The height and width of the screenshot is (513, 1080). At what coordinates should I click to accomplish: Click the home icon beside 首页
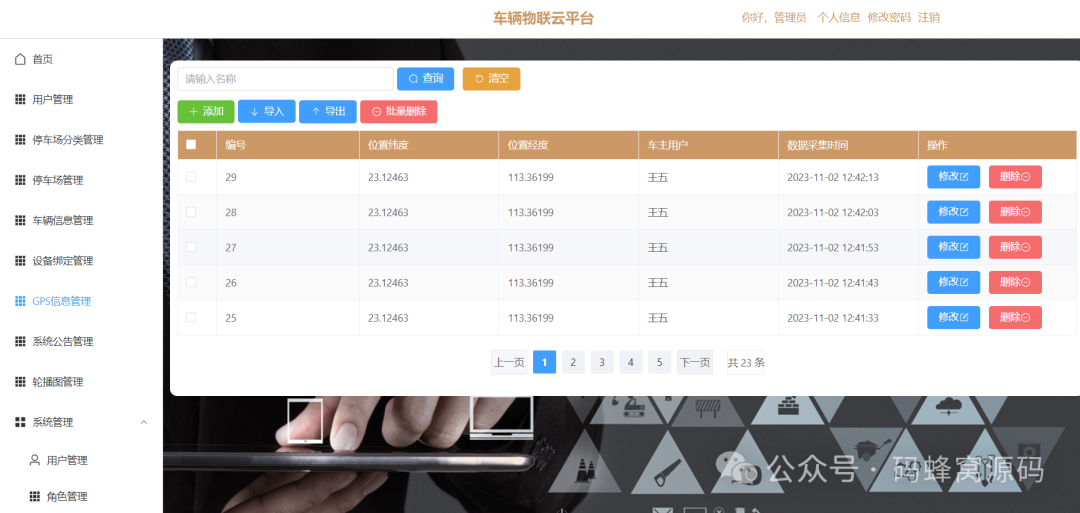20,59
